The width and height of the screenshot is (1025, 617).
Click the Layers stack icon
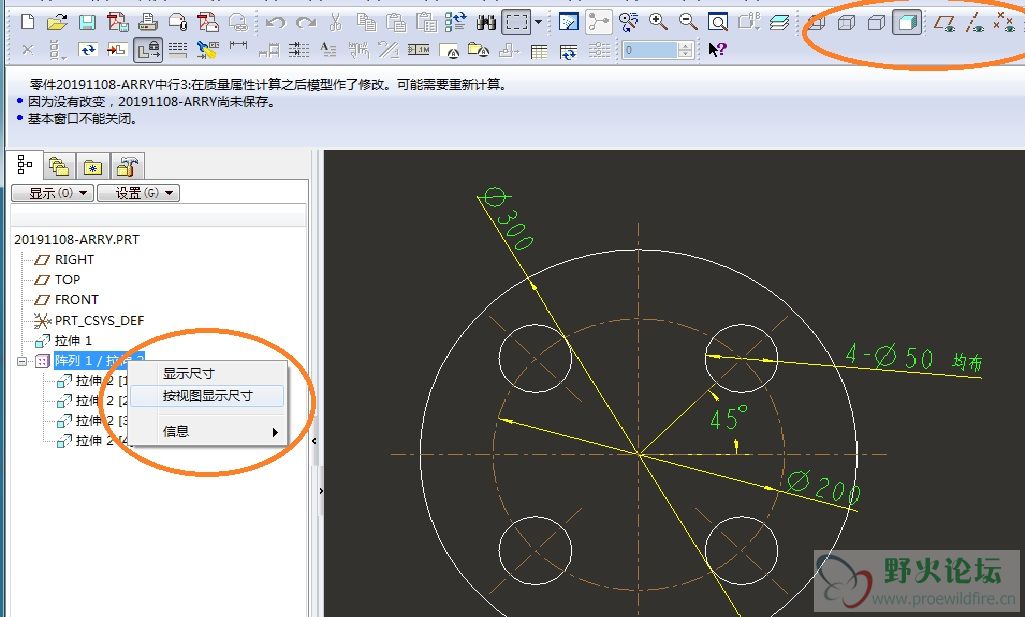[779, 22]
